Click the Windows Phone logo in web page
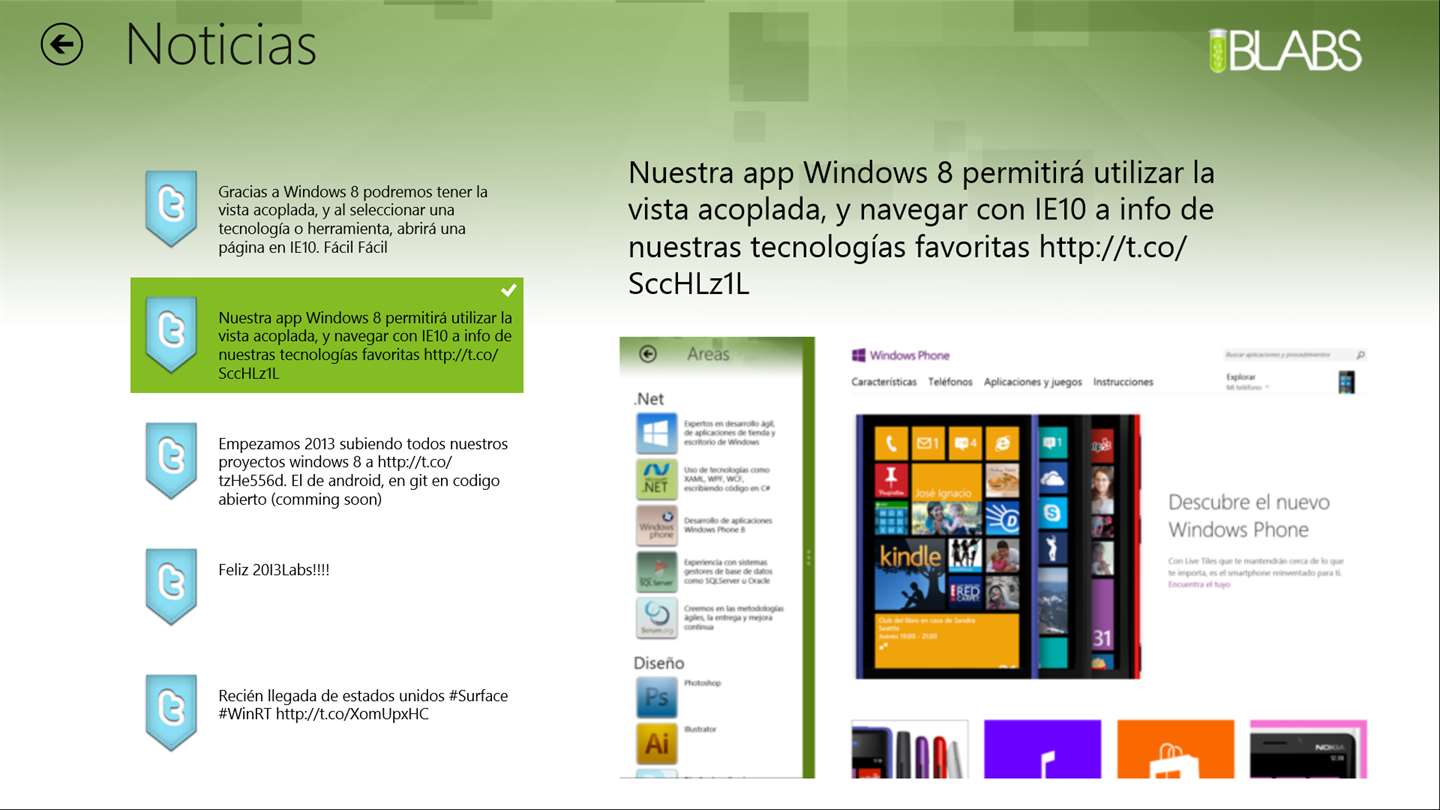 pyautogui.click(x=900, y=355)
